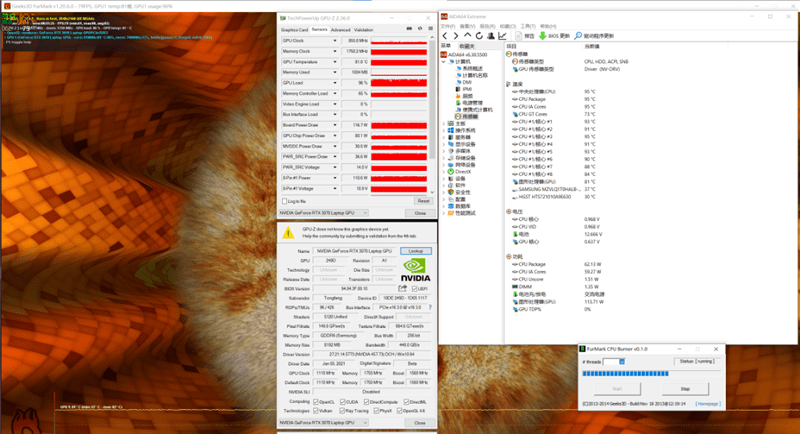Open the FurMark CPU Burner threads dropdown
Screen dimensions: 800x434
point(621,362)
